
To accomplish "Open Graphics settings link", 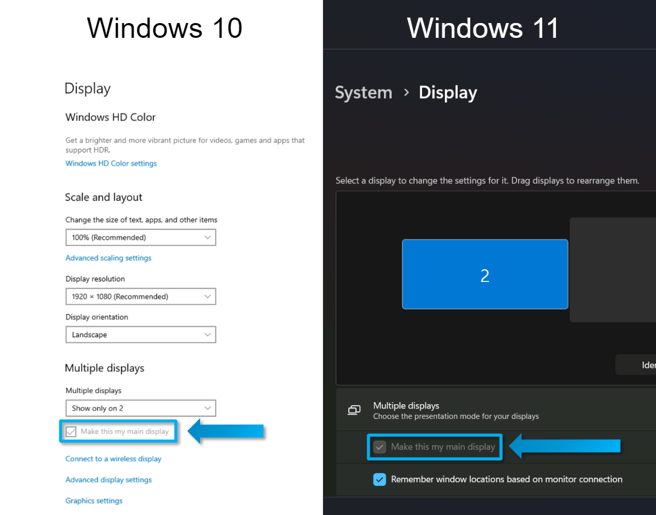I will pos(94,501).
